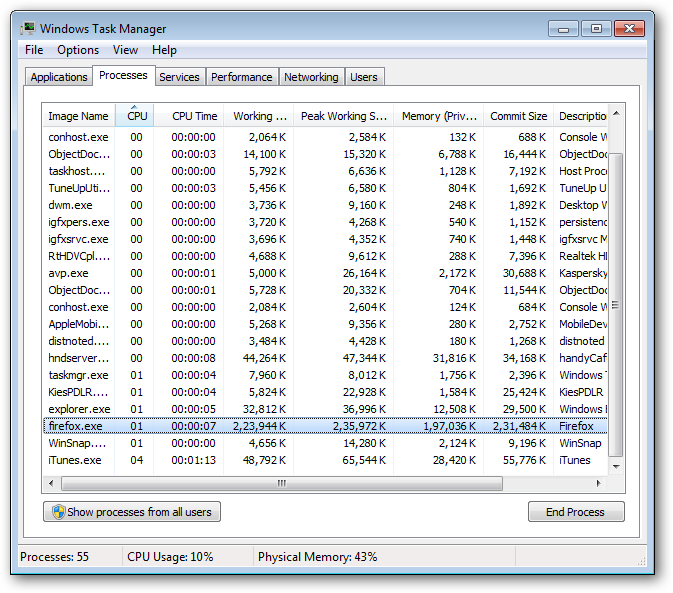Select ObjectDoc row with 14,100 K working set
This screenshot has height=593, width=673.
pos(325,154)
